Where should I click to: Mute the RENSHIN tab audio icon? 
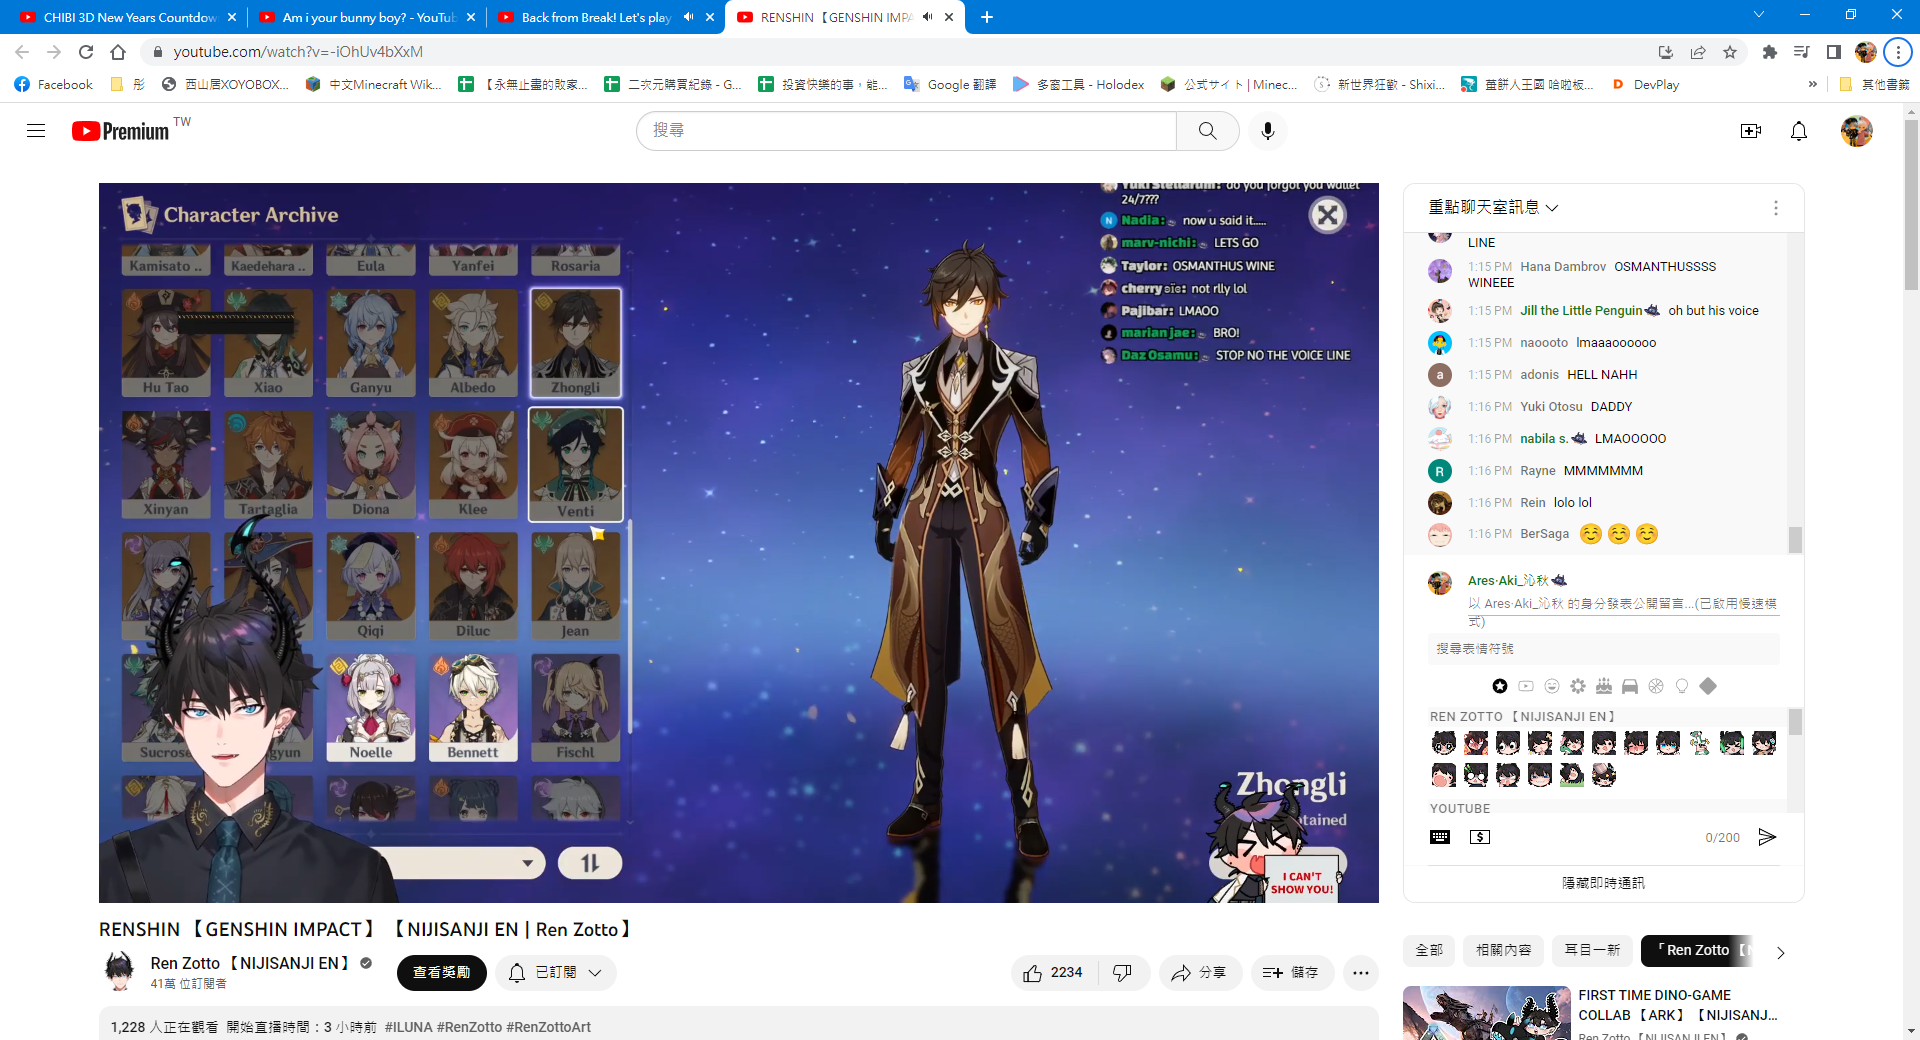(927, 17)
